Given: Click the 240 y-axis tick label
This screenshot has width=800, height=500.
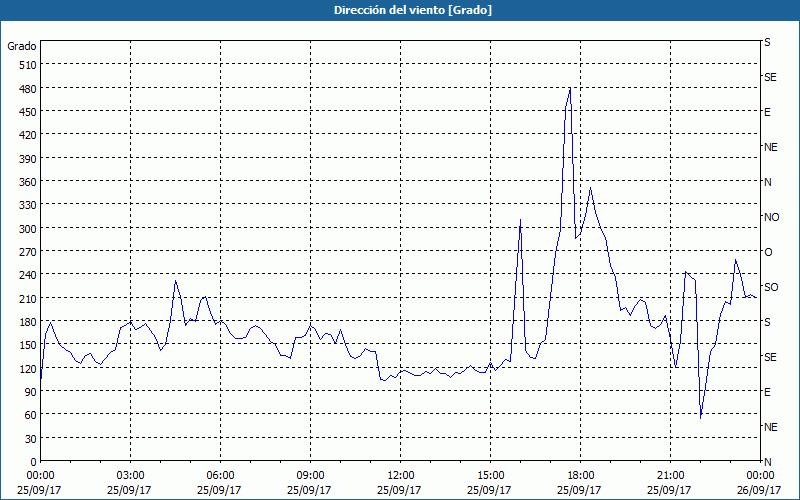Looking at the screenshot, I should 28,274.
